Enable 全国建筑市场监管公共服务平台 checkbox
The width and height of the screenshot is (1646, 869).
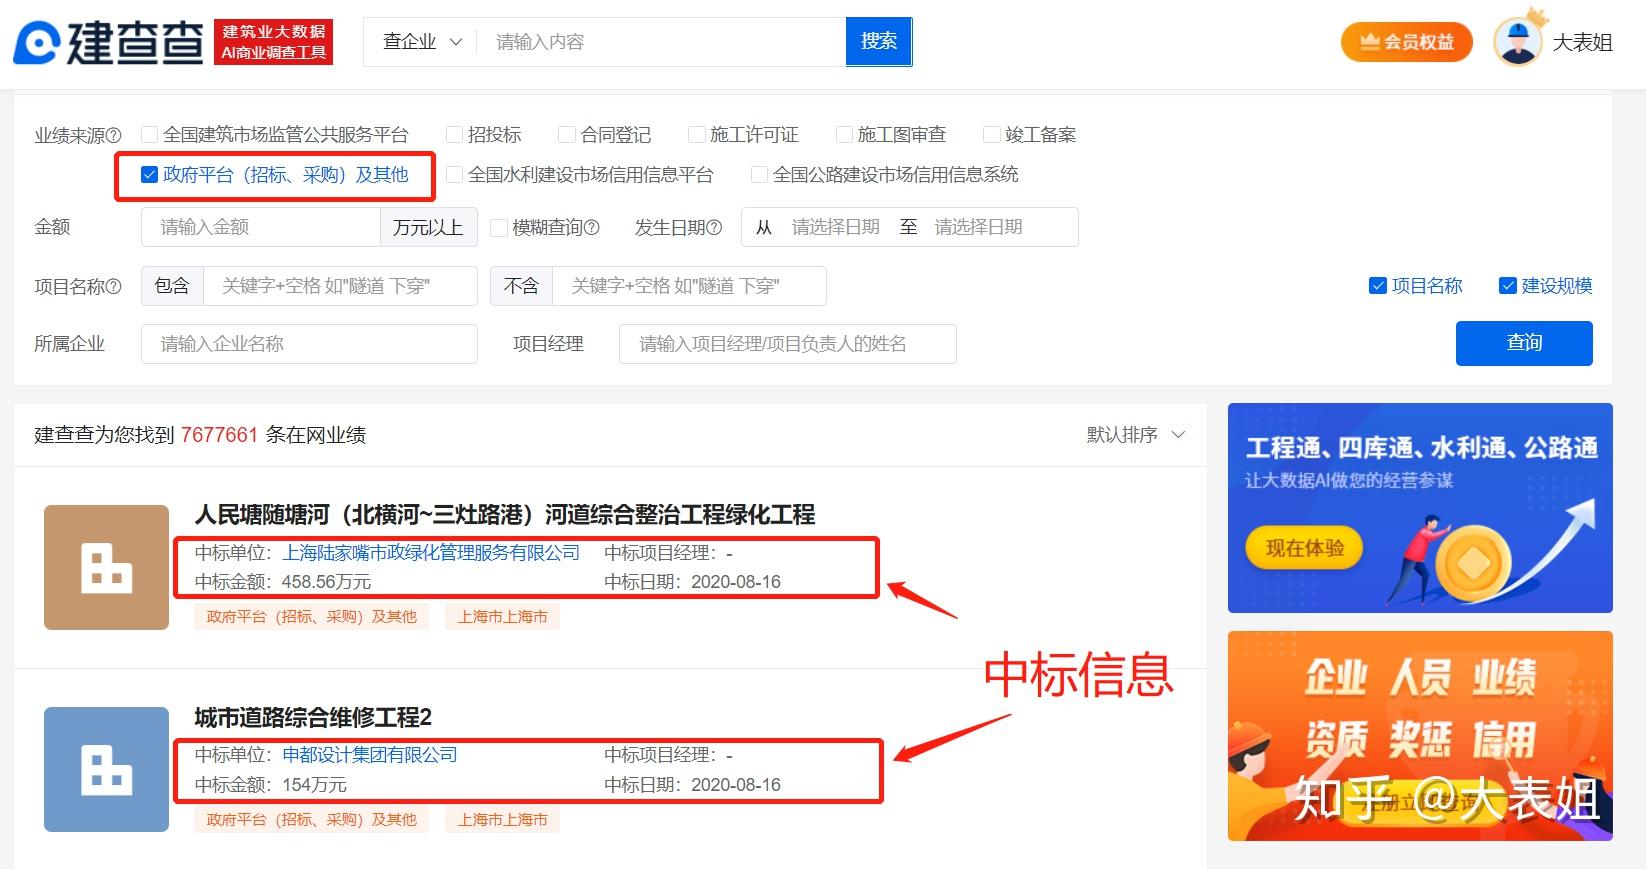tap(150, 134)
